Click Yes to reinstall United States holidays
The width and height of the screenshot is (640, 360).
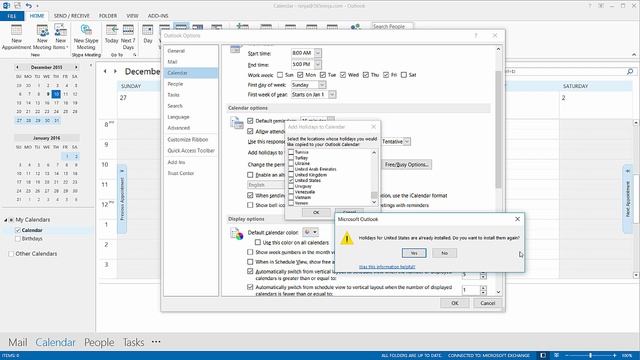pos(414,253)
